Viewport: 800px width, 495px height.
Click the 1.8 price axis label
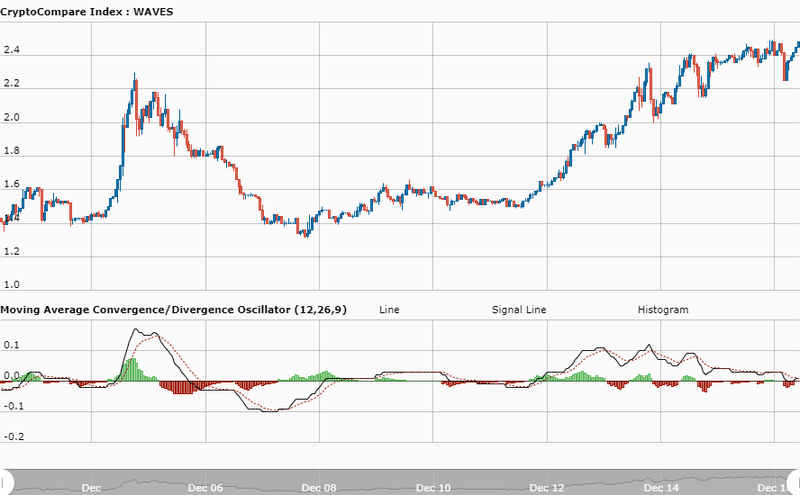point(13,151)
